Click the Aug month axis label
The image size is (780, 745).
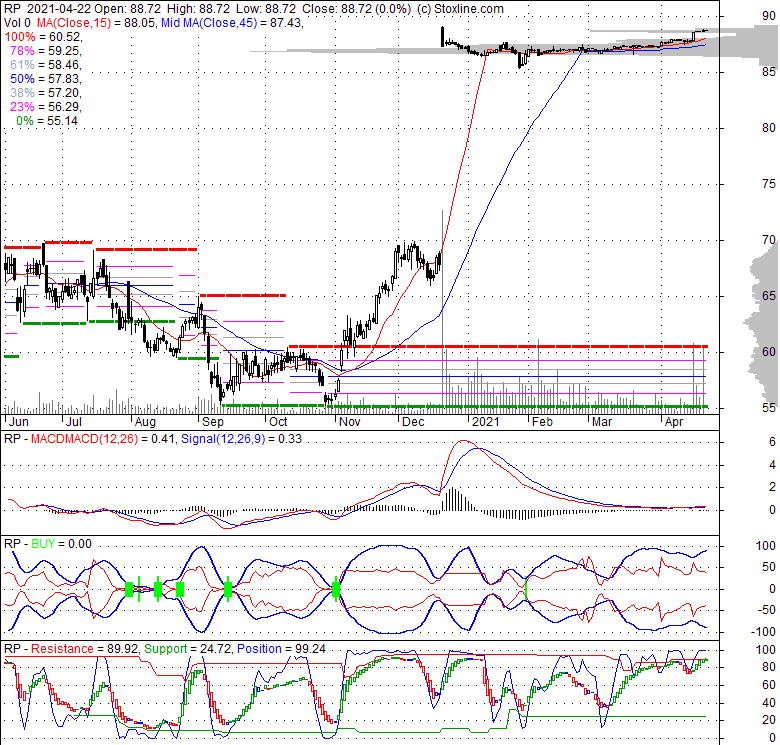[x=145, y=422]
